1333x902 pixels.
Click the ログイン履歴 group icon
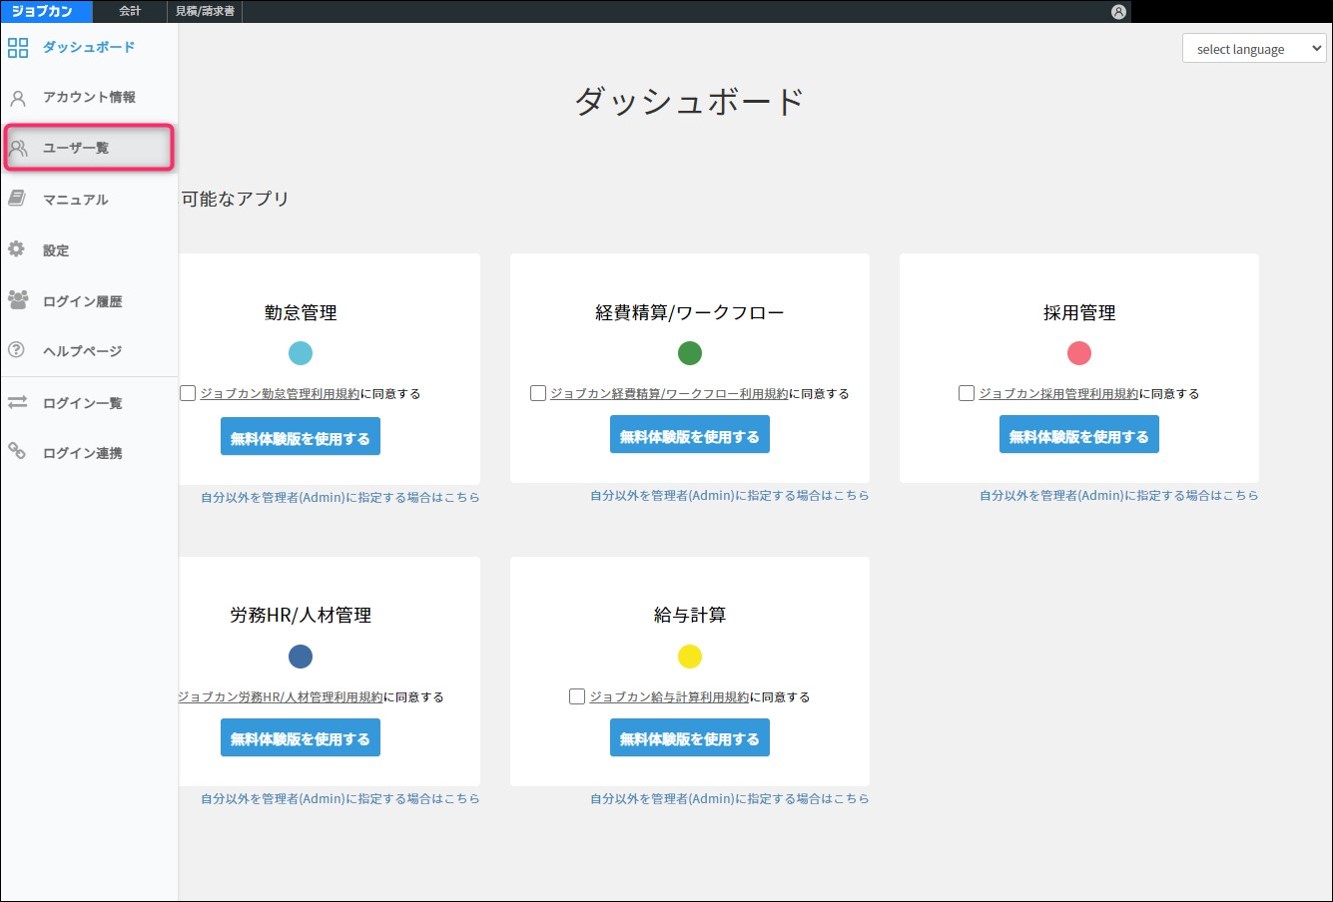(x=18, y=300)
